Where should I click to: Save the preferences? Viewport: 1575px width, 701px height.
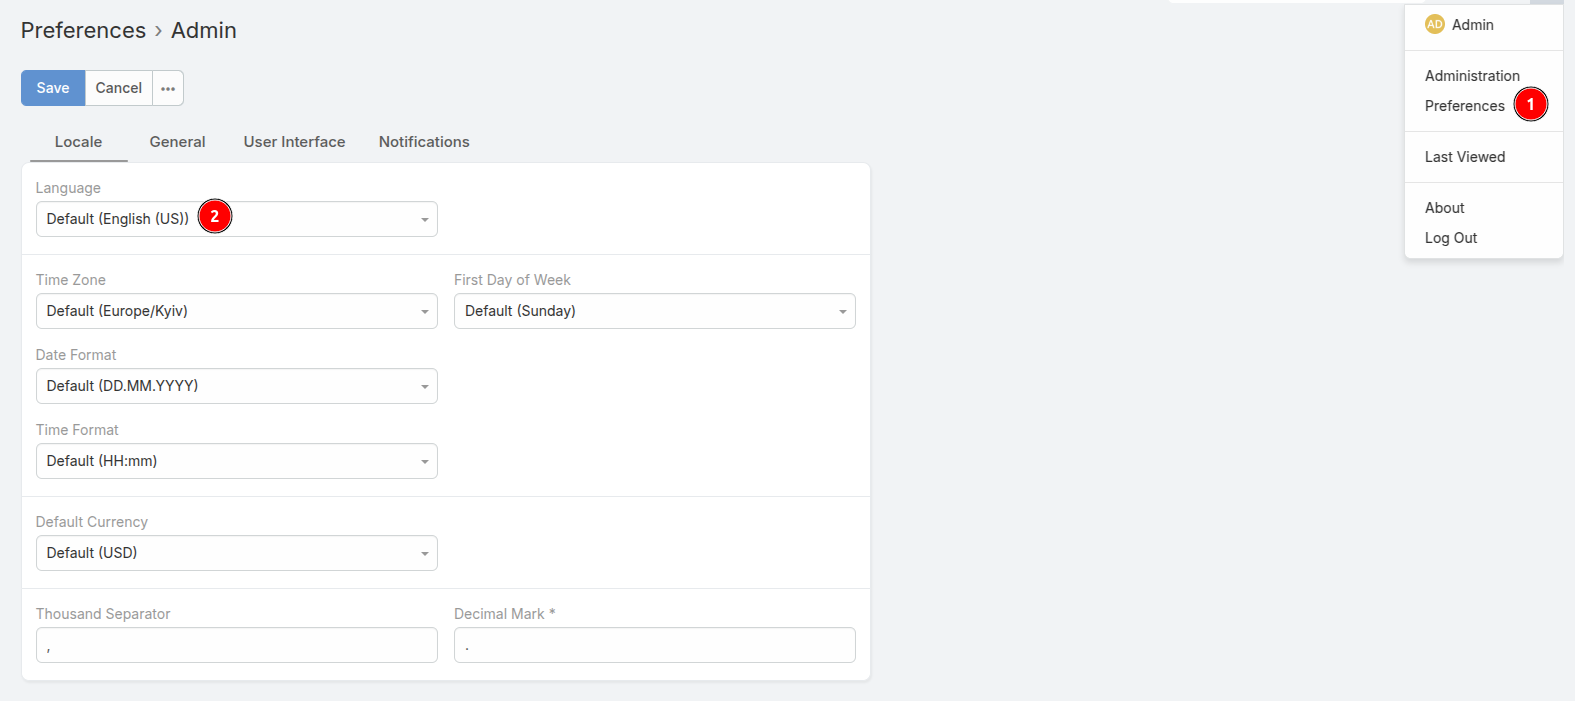click(x=53, y=88)
